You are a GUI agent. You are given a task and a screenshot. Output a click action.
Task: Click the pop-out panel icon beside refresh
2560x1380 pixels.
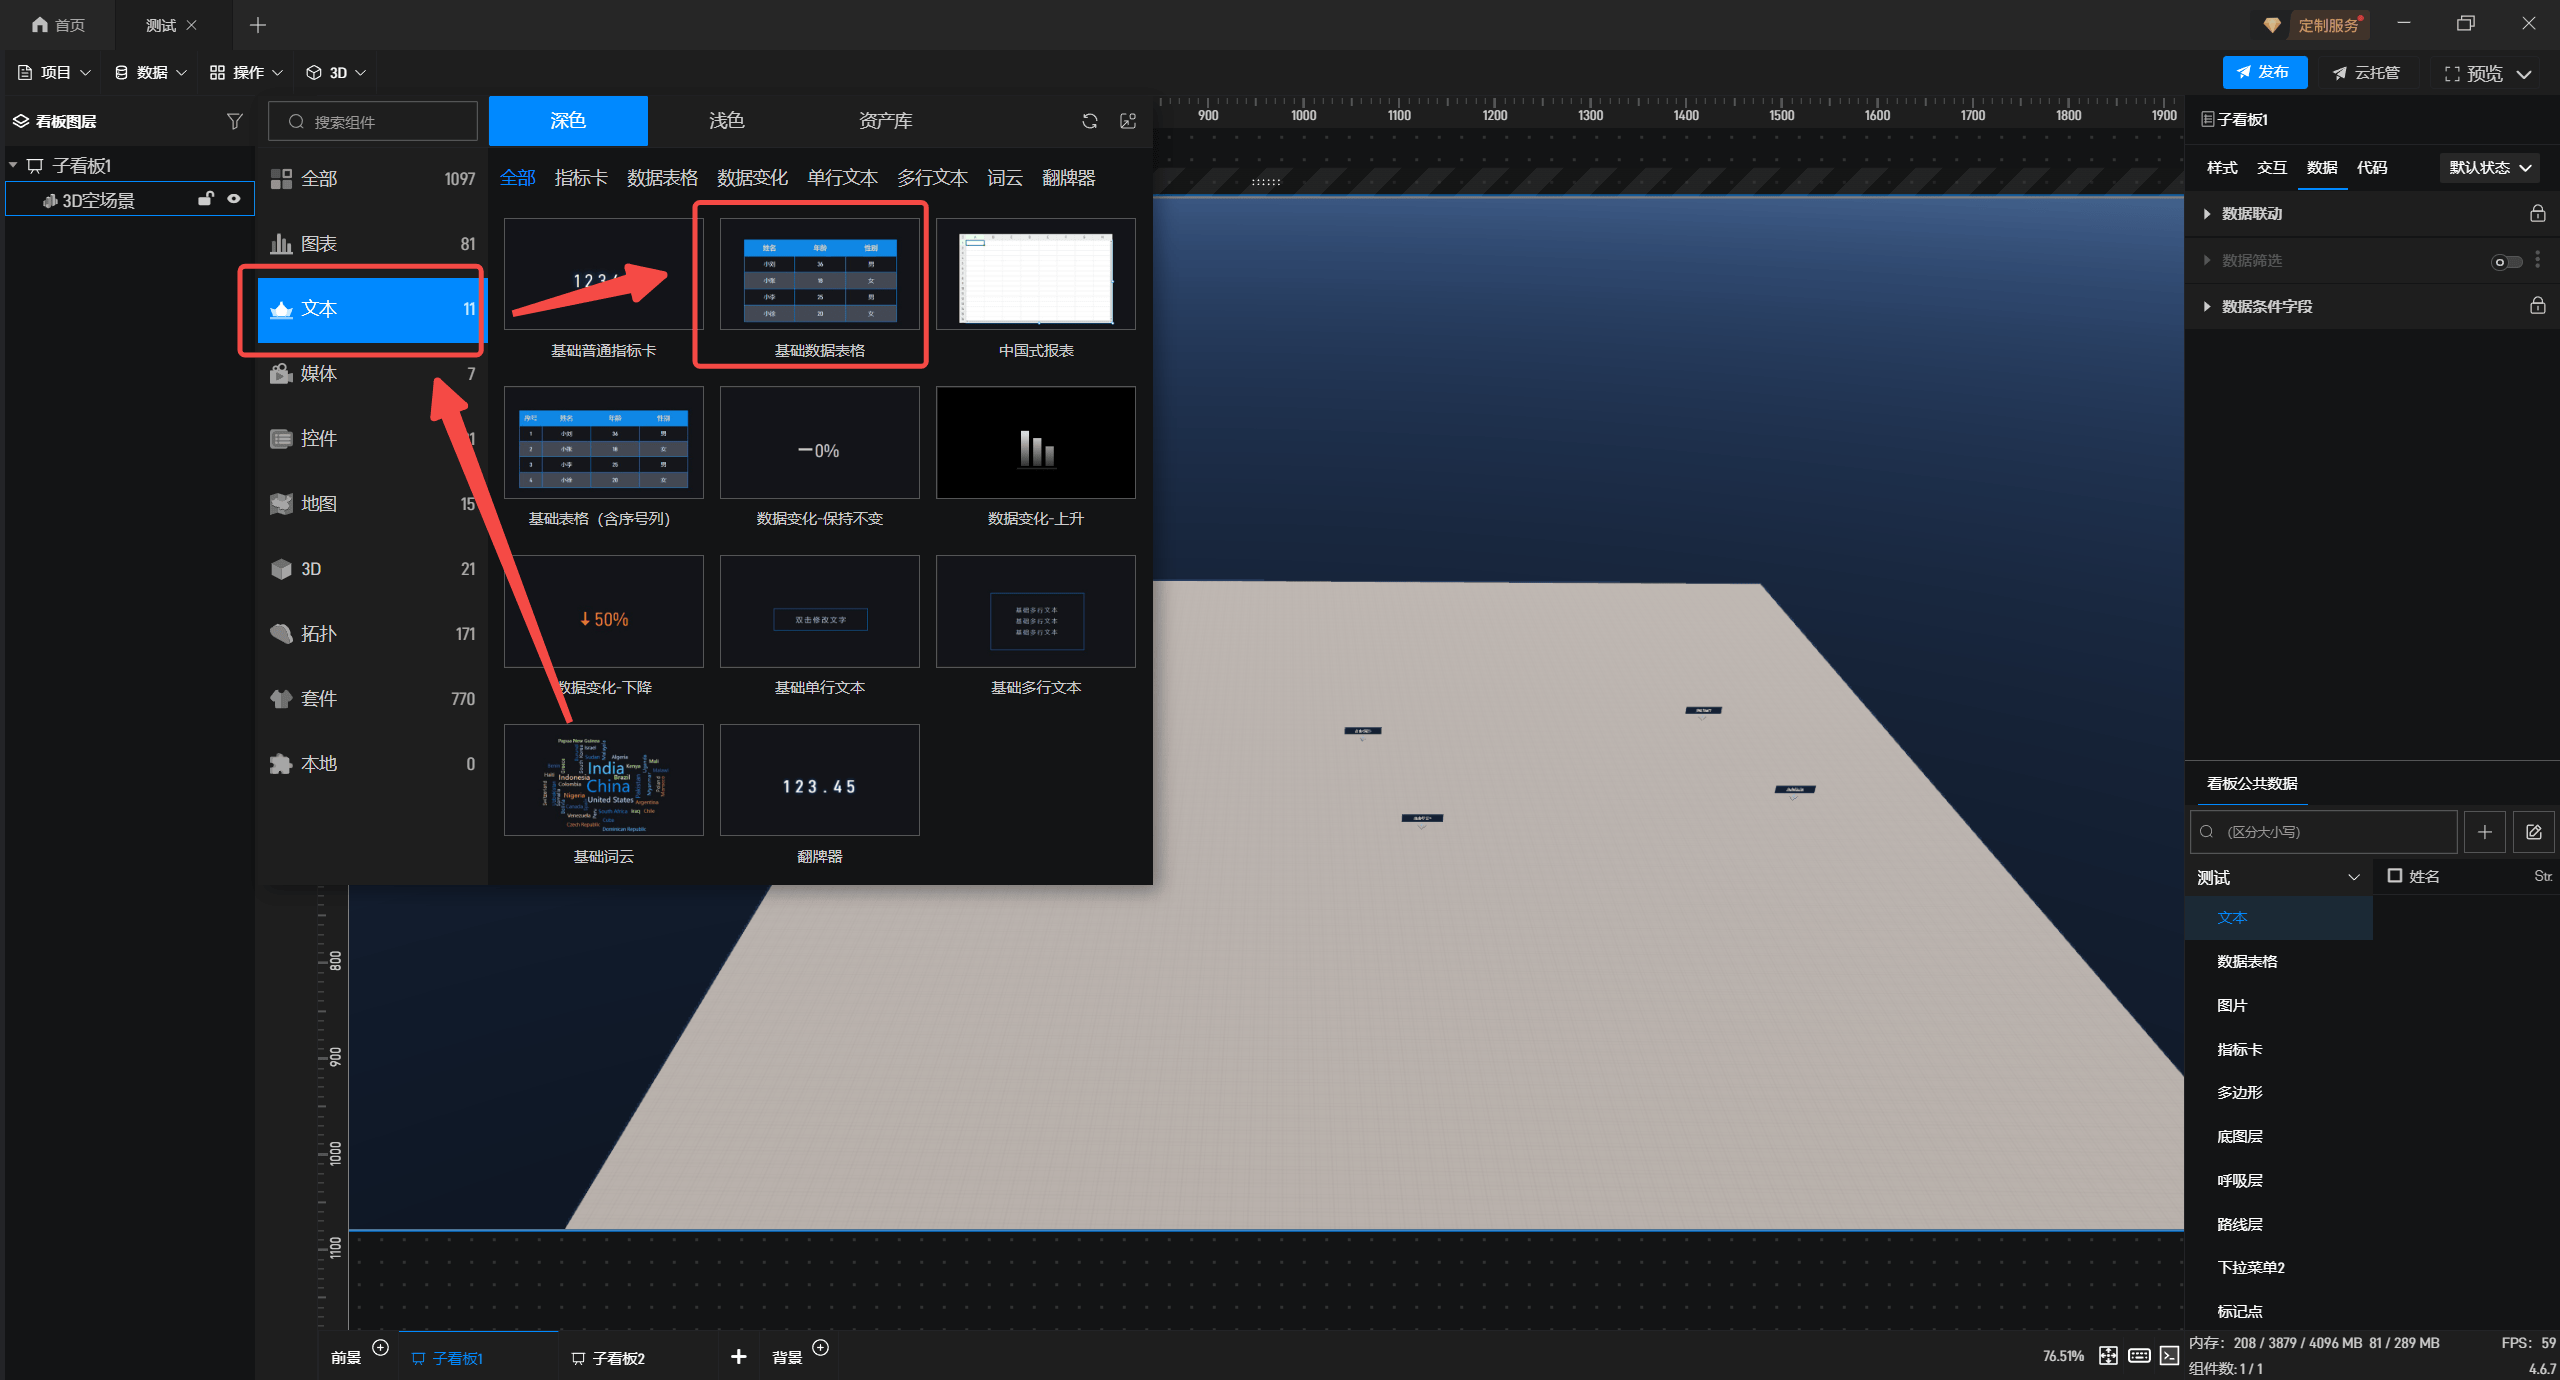click(x=1128, y=121)
